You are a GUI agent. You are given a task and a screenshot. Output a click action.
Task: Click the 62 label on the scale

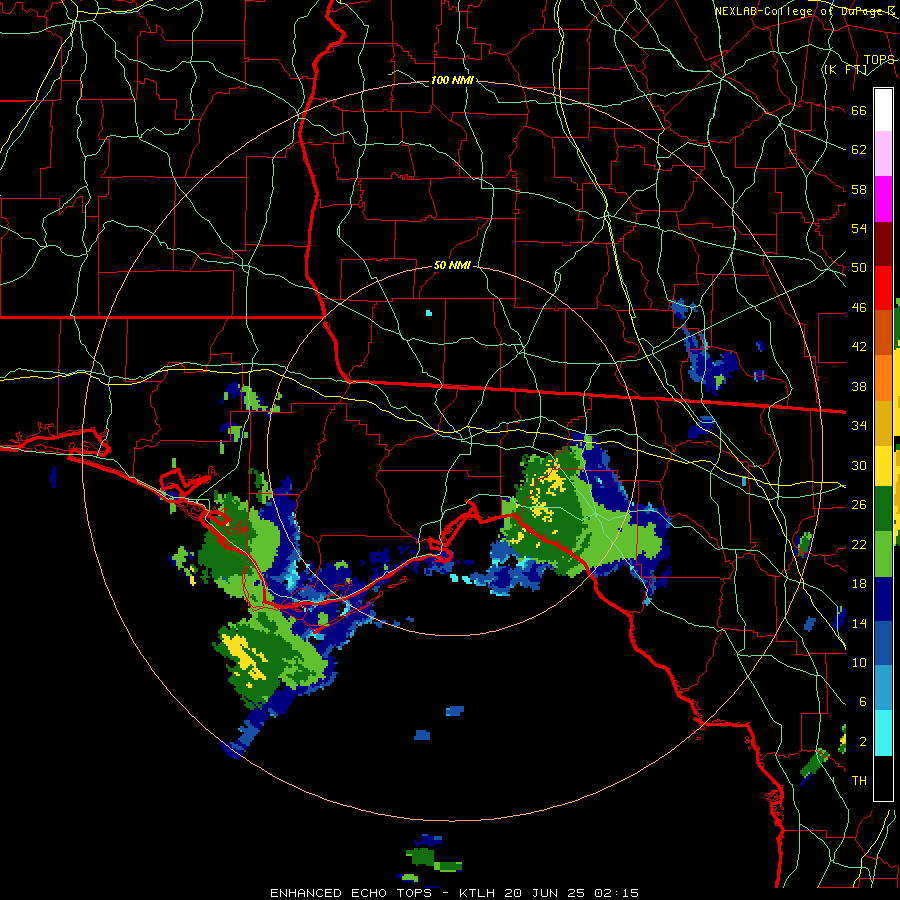(x=859, y=150)
